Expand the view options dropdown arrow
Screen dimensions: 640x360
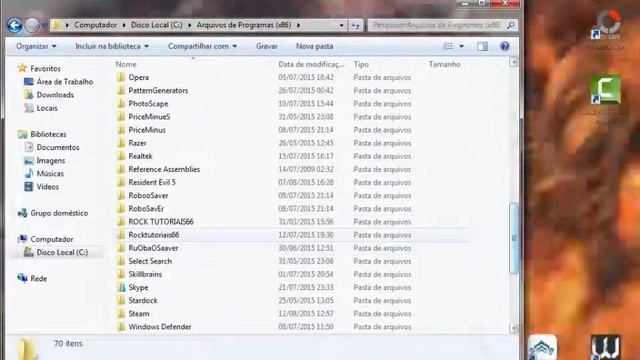coord(462,46)
